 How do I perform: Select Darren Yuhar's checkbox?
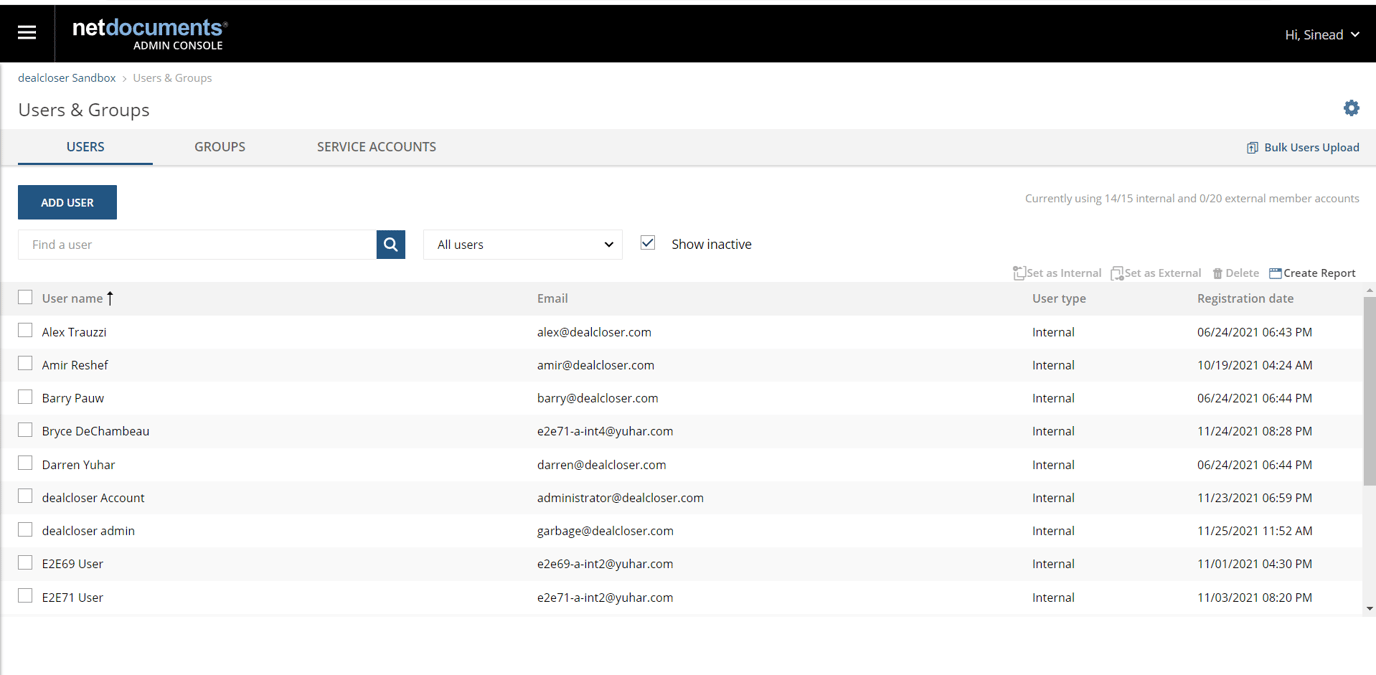click(25, 463)
